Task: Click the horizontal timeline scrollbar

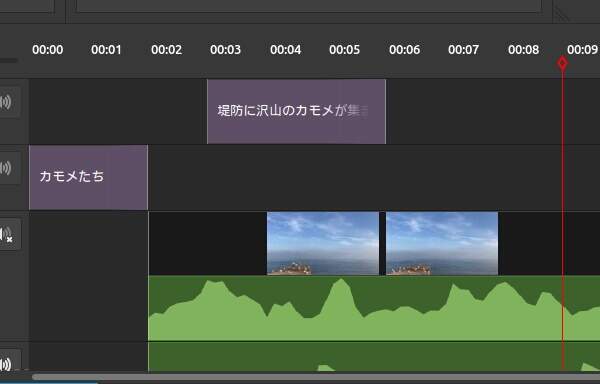Action: click(316, 377)
